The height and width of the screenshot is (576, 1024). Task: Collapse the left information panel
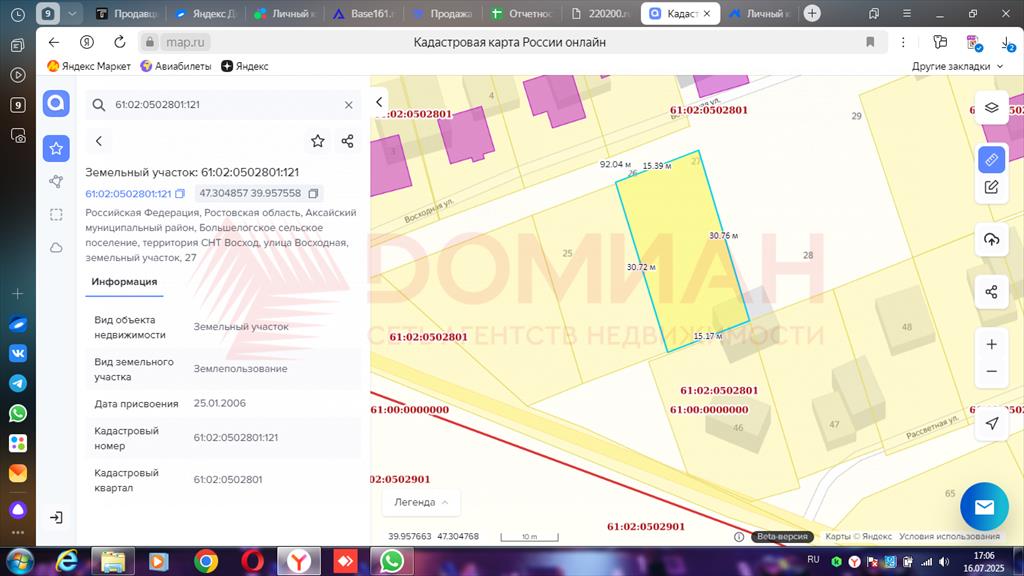click(x=380, y=102)
